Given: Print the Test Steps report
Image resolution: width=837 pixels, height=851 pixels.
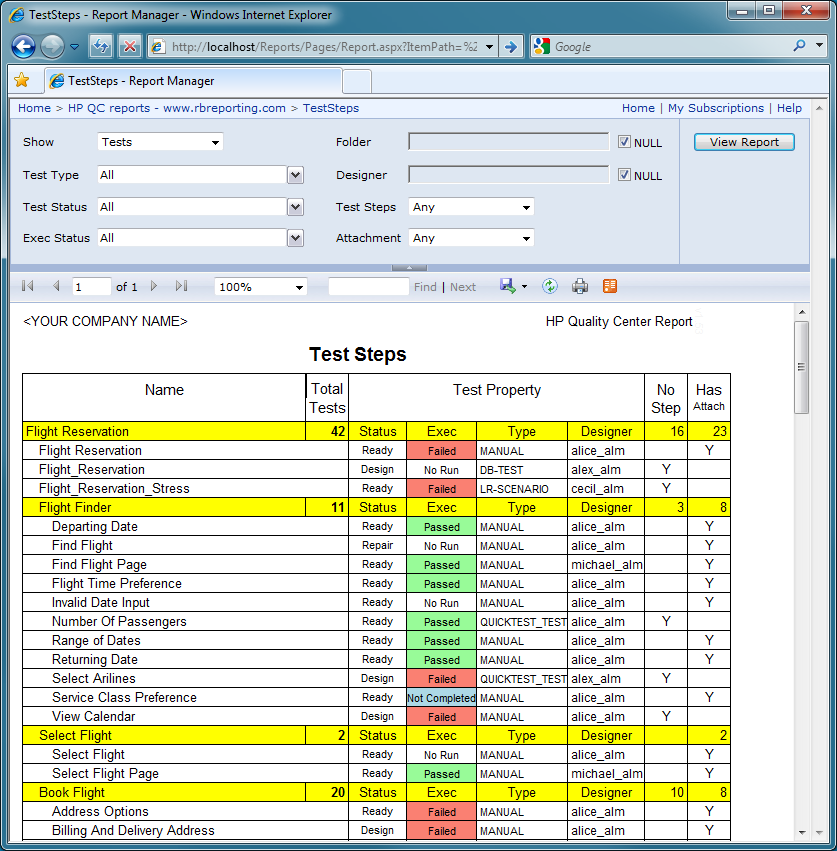Looking at the screenshot, I should (579, 286).
